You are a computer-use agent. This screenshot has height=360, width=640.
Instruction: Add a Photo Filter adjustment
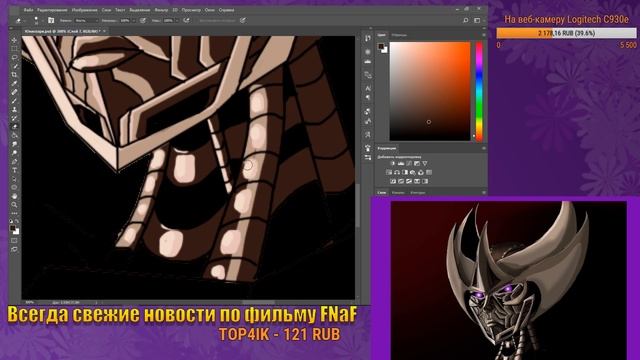click(x=413, y=172)
